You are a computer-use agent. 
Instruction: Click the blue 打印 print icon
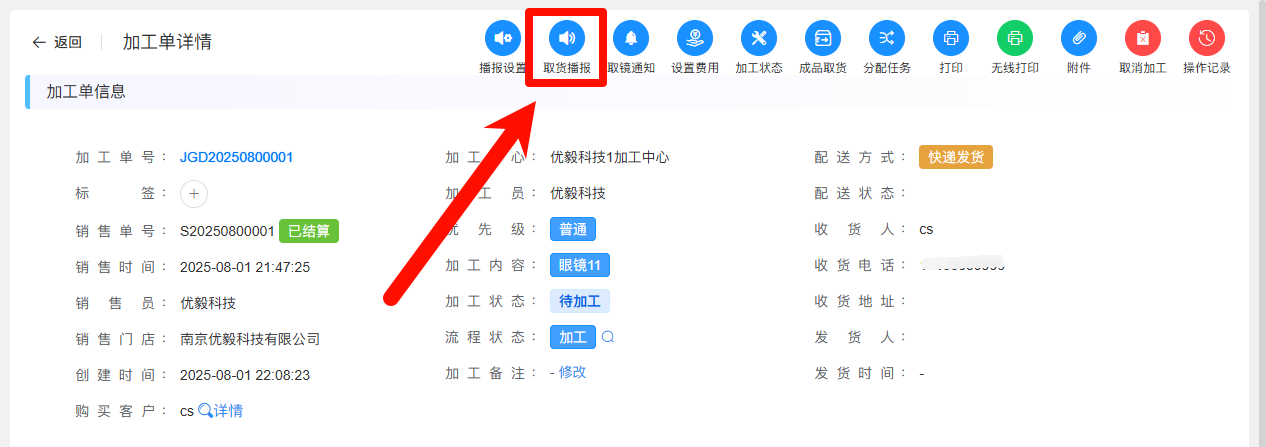click(951, 39)
